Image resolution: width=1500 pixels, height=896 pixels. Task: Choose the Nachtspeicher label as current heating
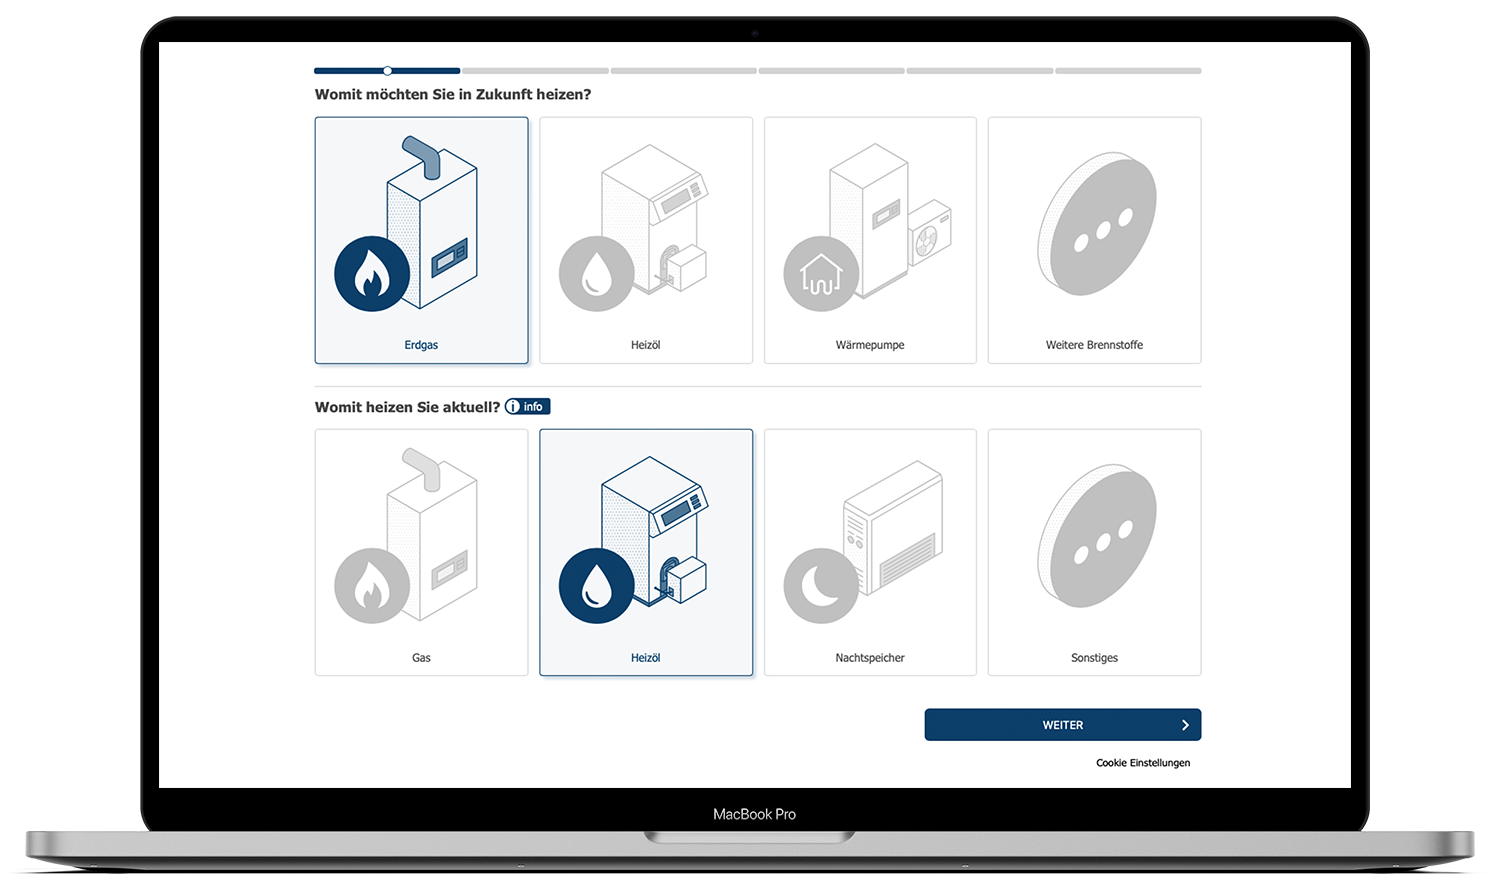coord(870,658)
